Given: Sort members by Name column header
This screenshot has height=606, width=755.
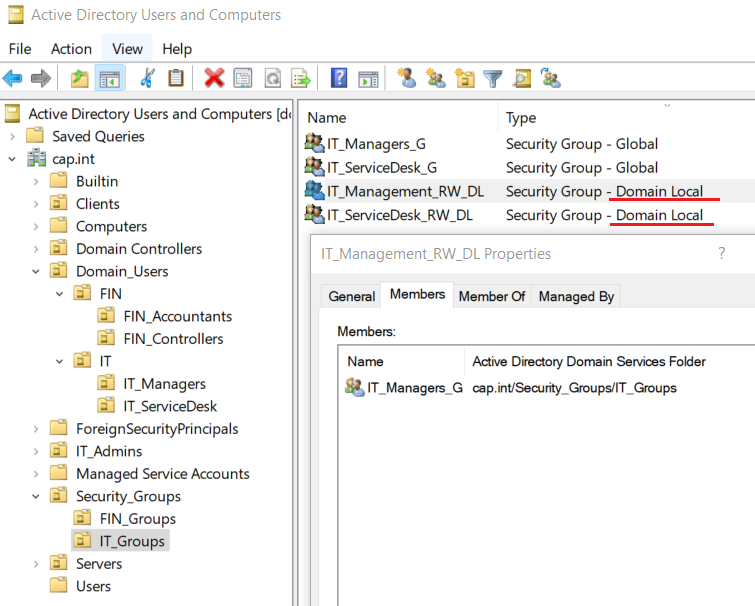Looking at the screenshot, I should pyautogui.click(x=365, y=361).
